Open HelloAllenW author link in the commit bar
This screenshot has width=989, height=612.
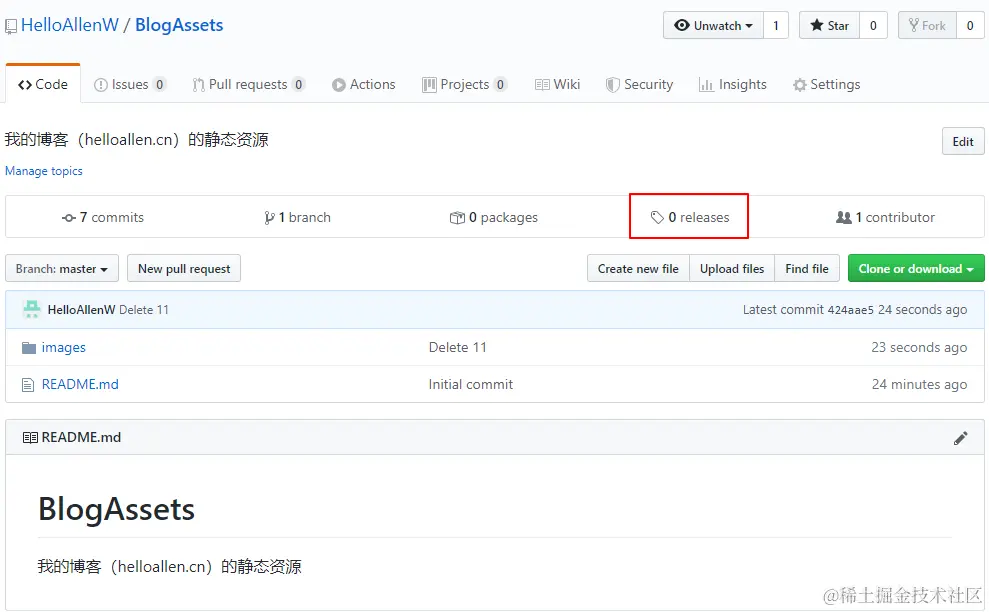[x=81, y=310]
